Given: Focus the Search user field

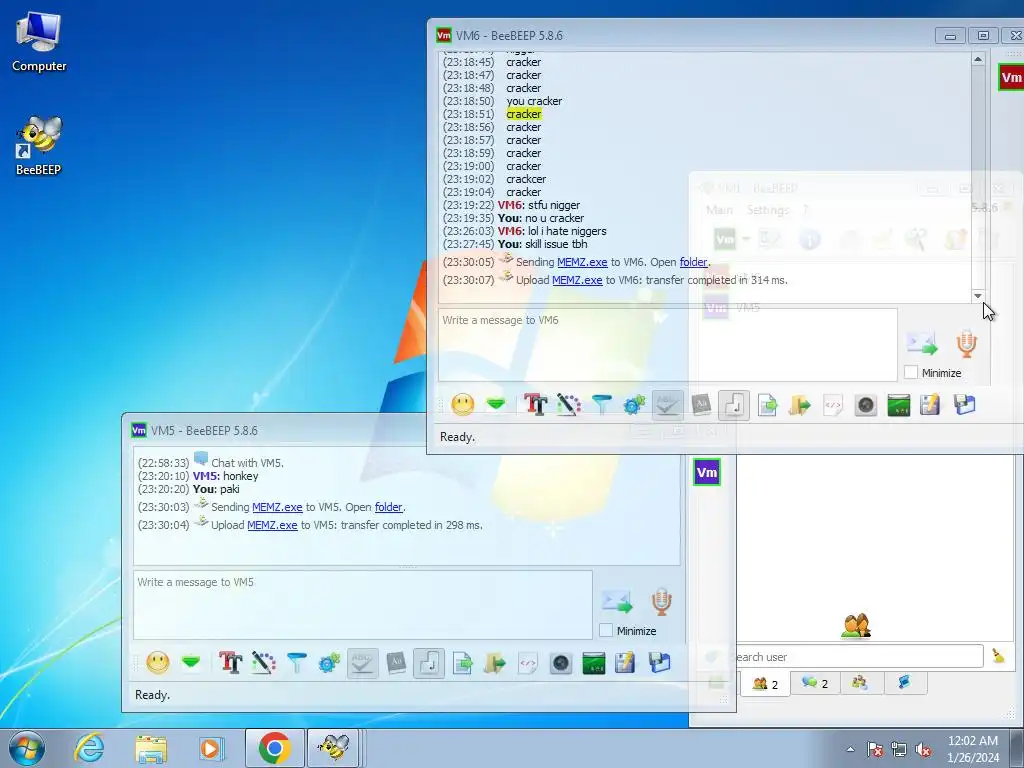Looking at the screenshot, I should pyautogui.click(x=859, y=656).
